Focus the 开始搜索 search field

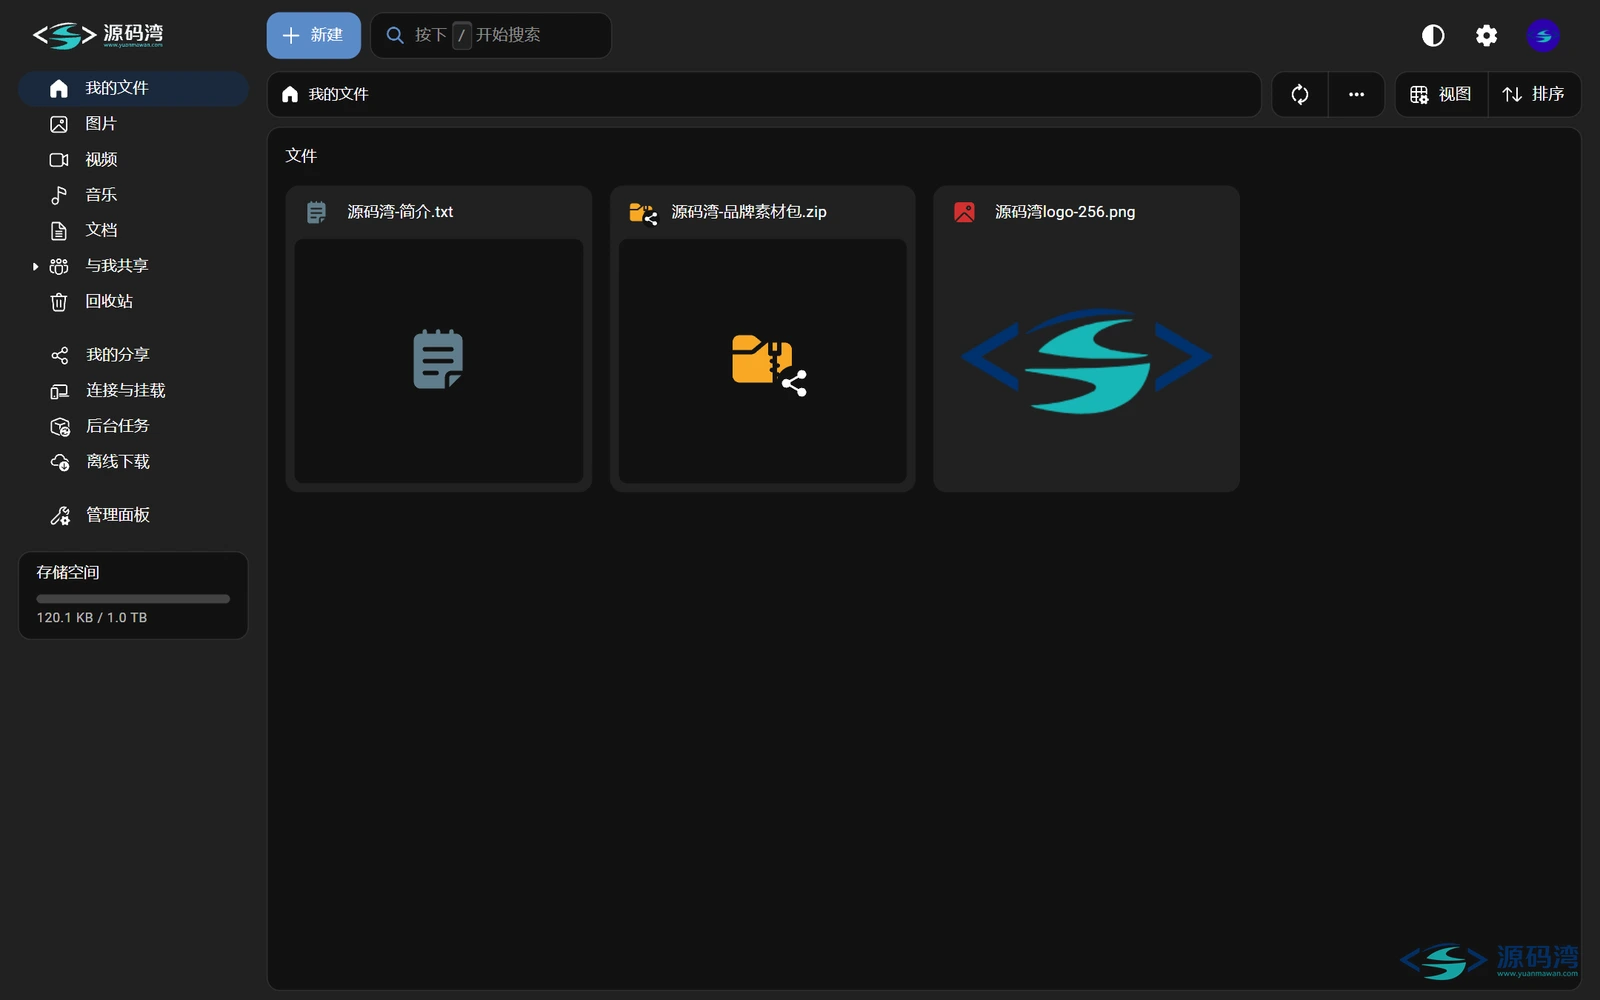point(491,35)
